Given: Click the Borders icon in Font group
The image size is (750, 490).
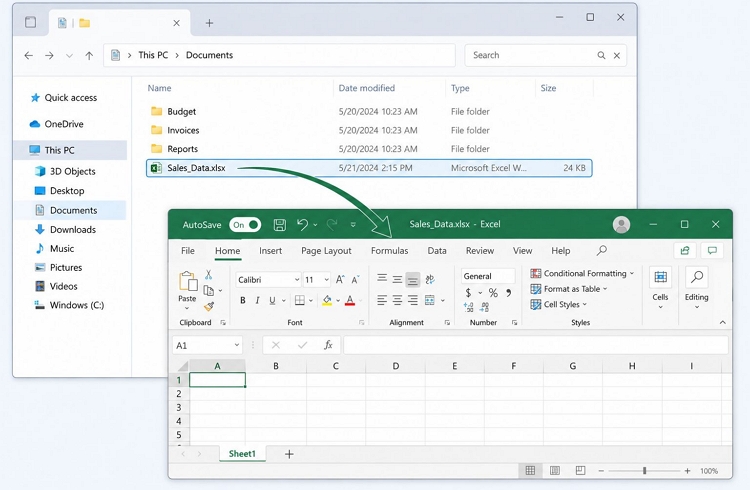Looking at the screenshot, I should (x=300, y=301).
